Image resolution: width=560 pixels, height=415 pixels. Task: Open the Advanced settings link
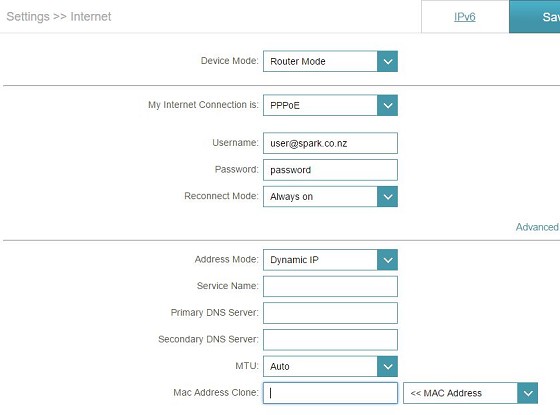tap(537, 227)
